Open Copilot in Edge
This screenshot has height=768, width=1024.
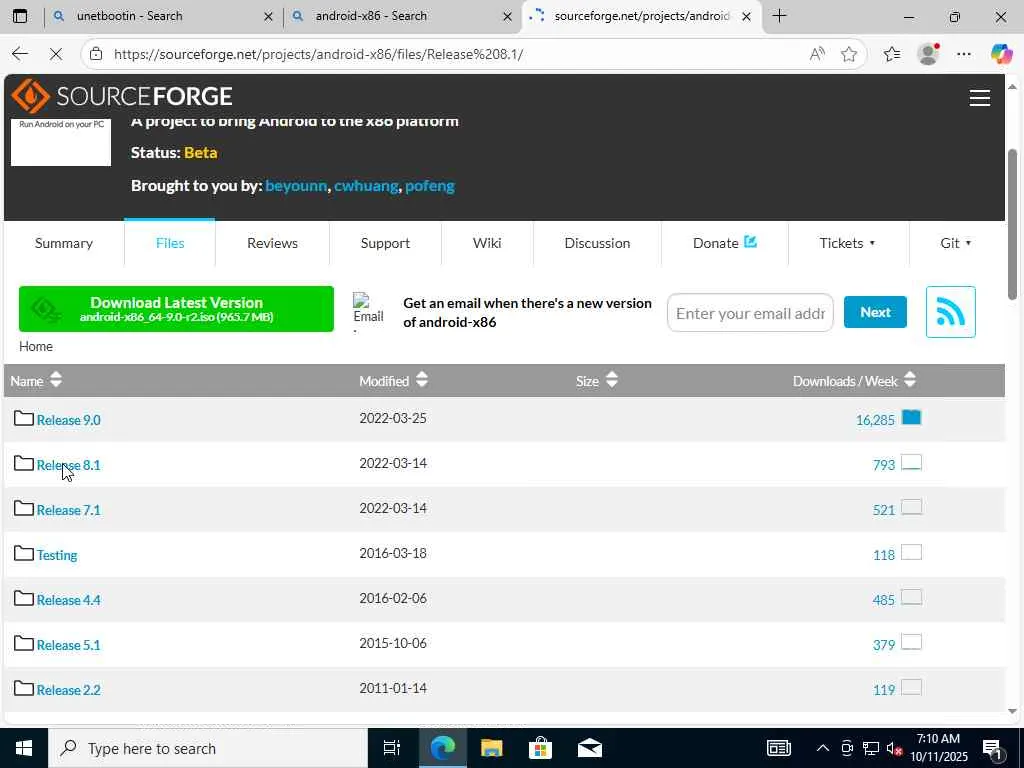point(1001,54)
